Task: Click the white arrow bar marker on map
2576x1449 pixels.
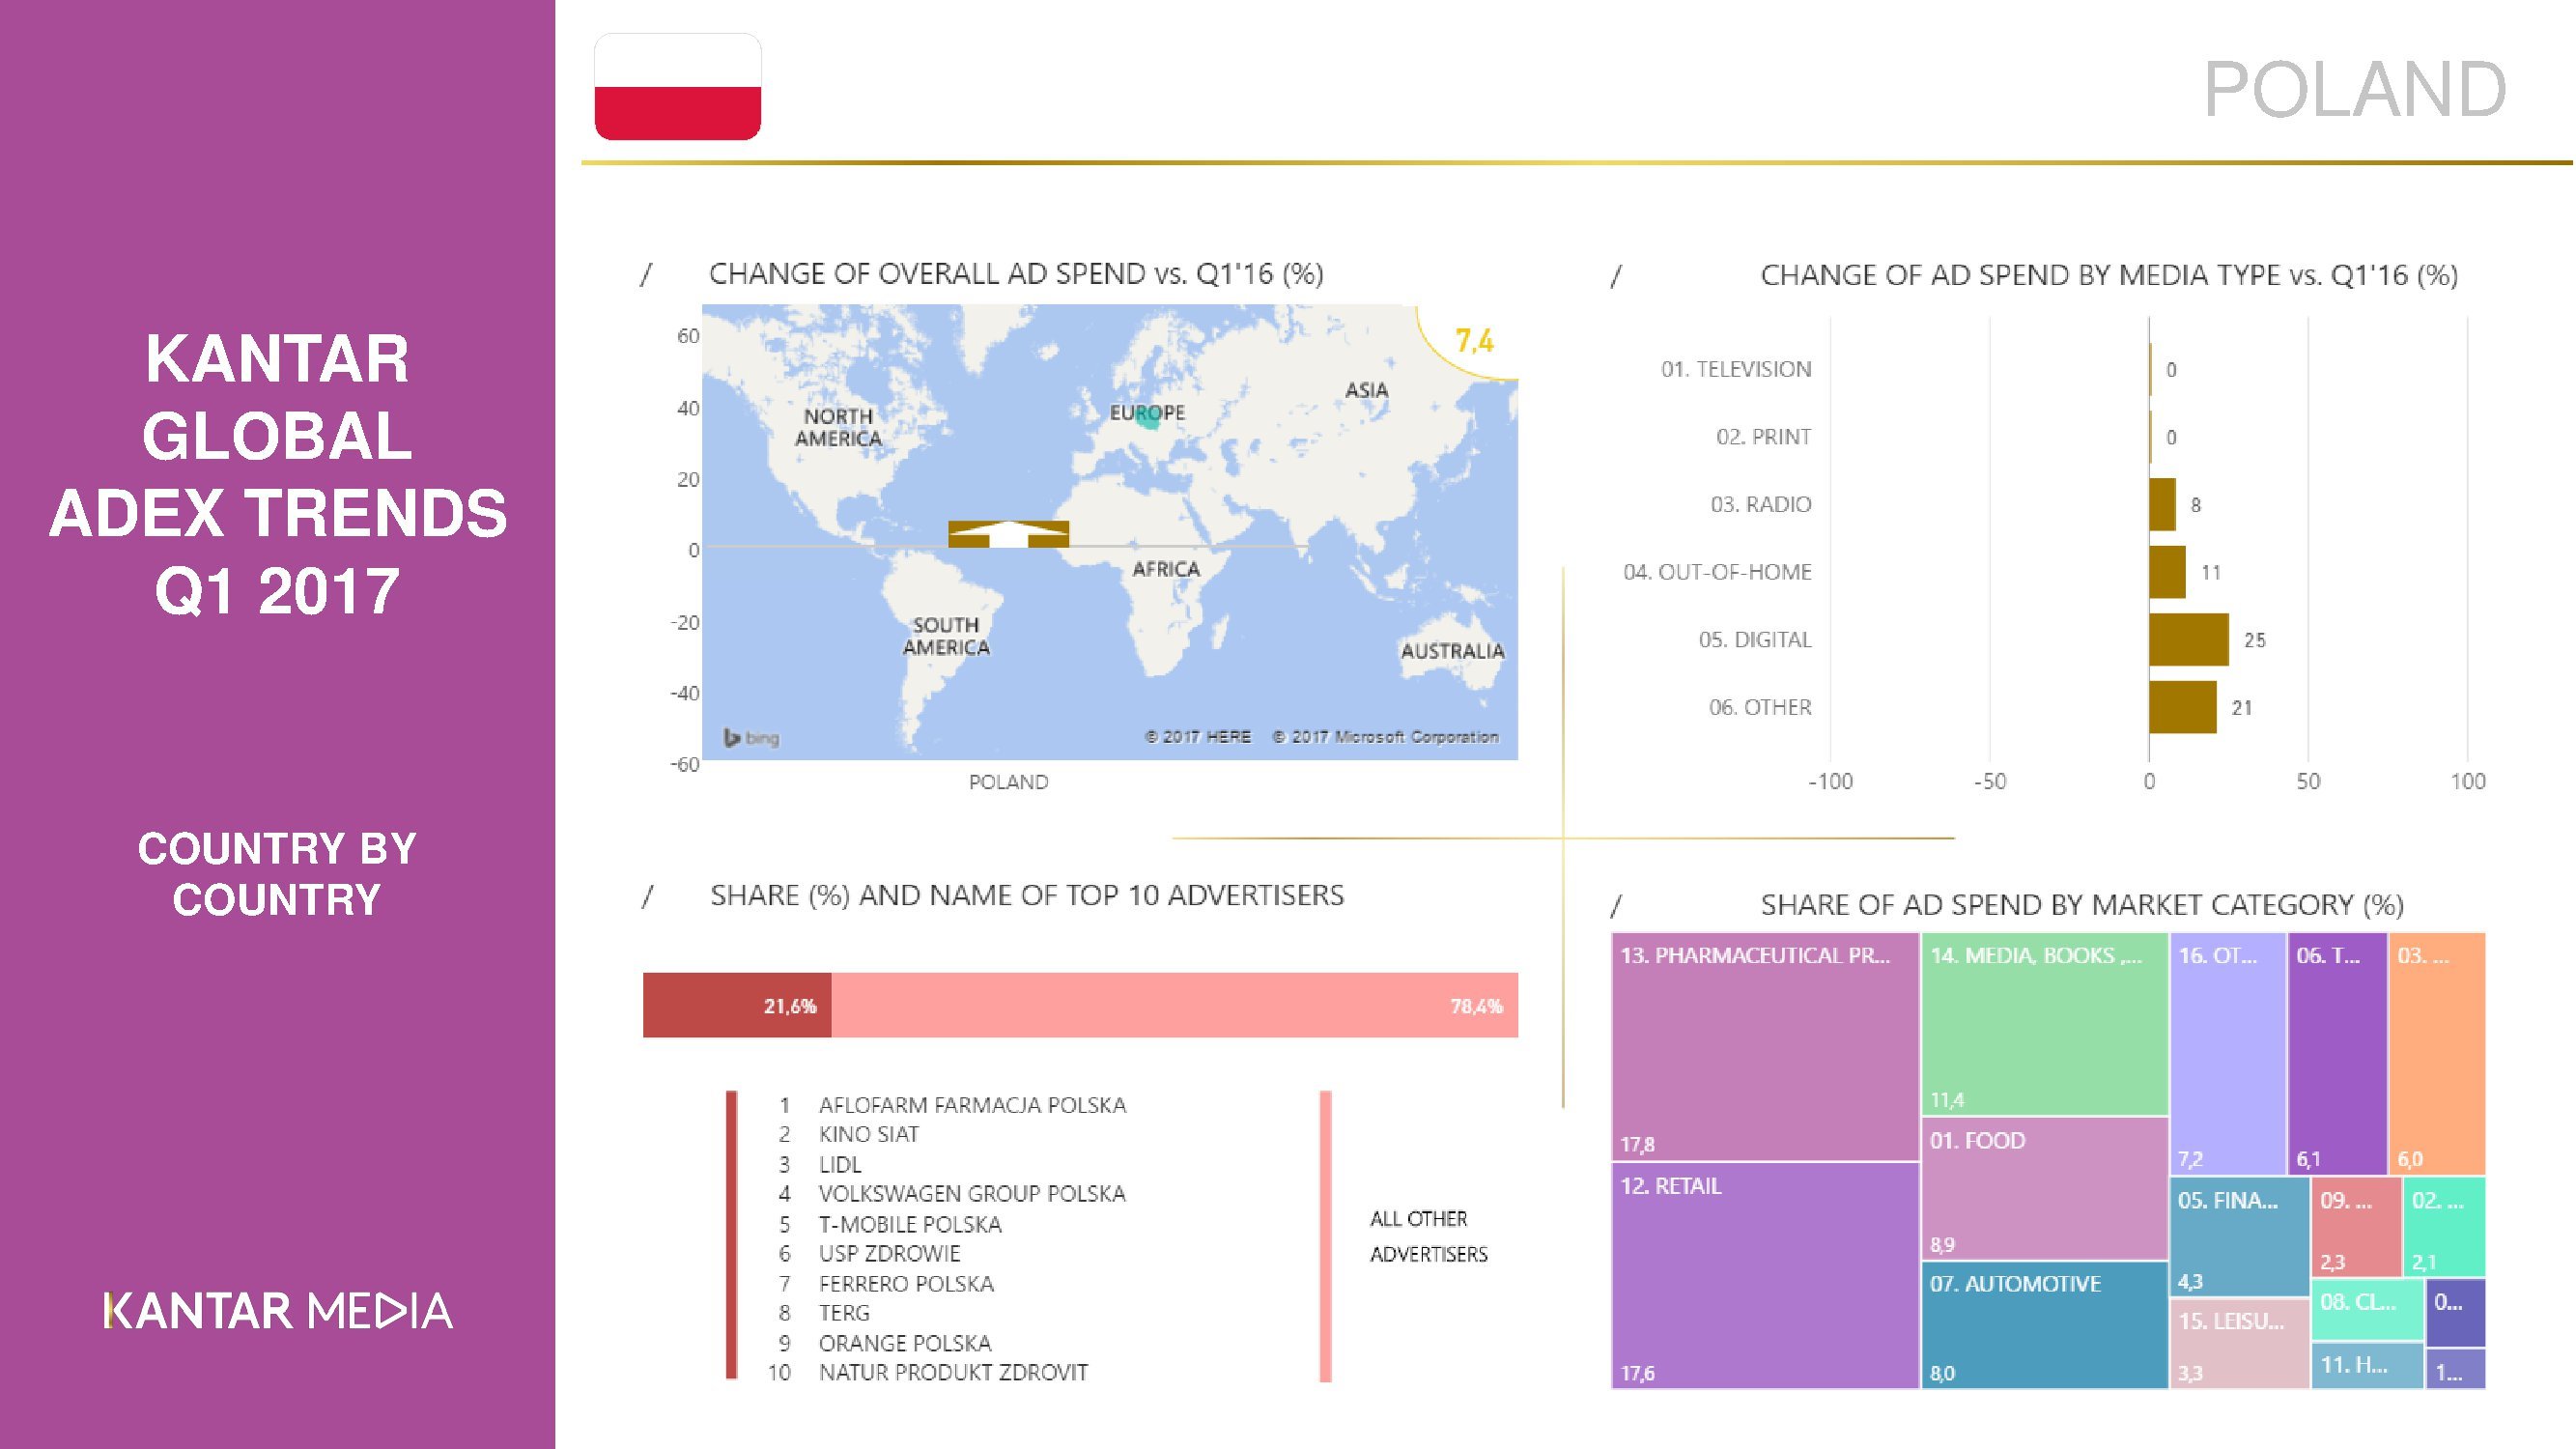Action: click(1008, 534)
